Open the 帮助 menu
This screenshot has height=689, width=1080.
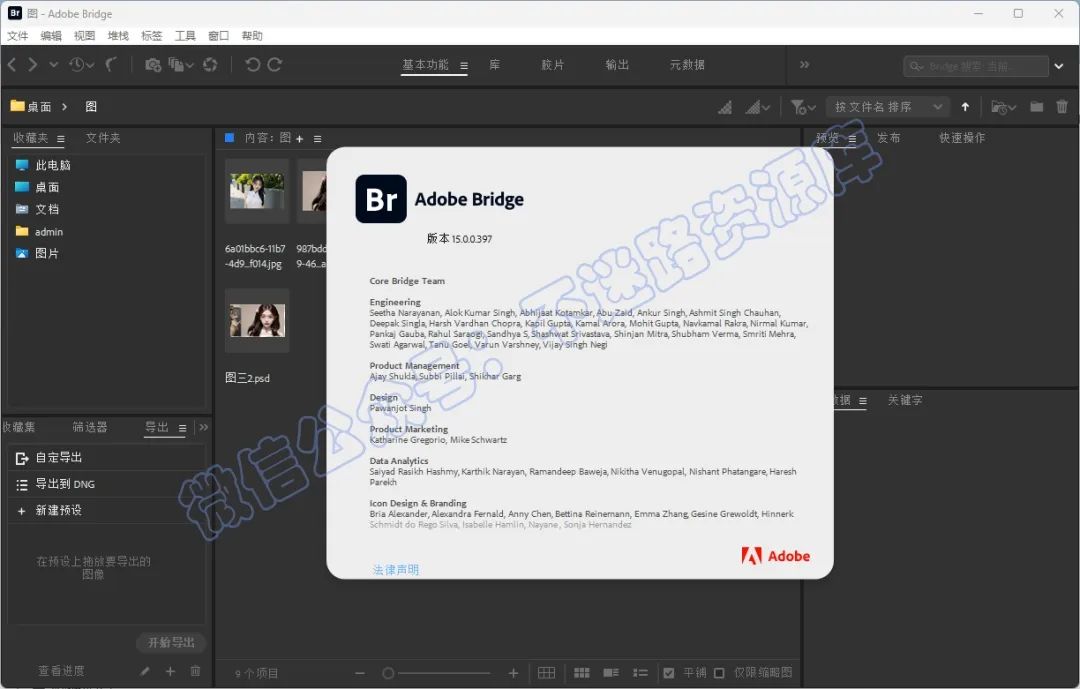(252, 36)
